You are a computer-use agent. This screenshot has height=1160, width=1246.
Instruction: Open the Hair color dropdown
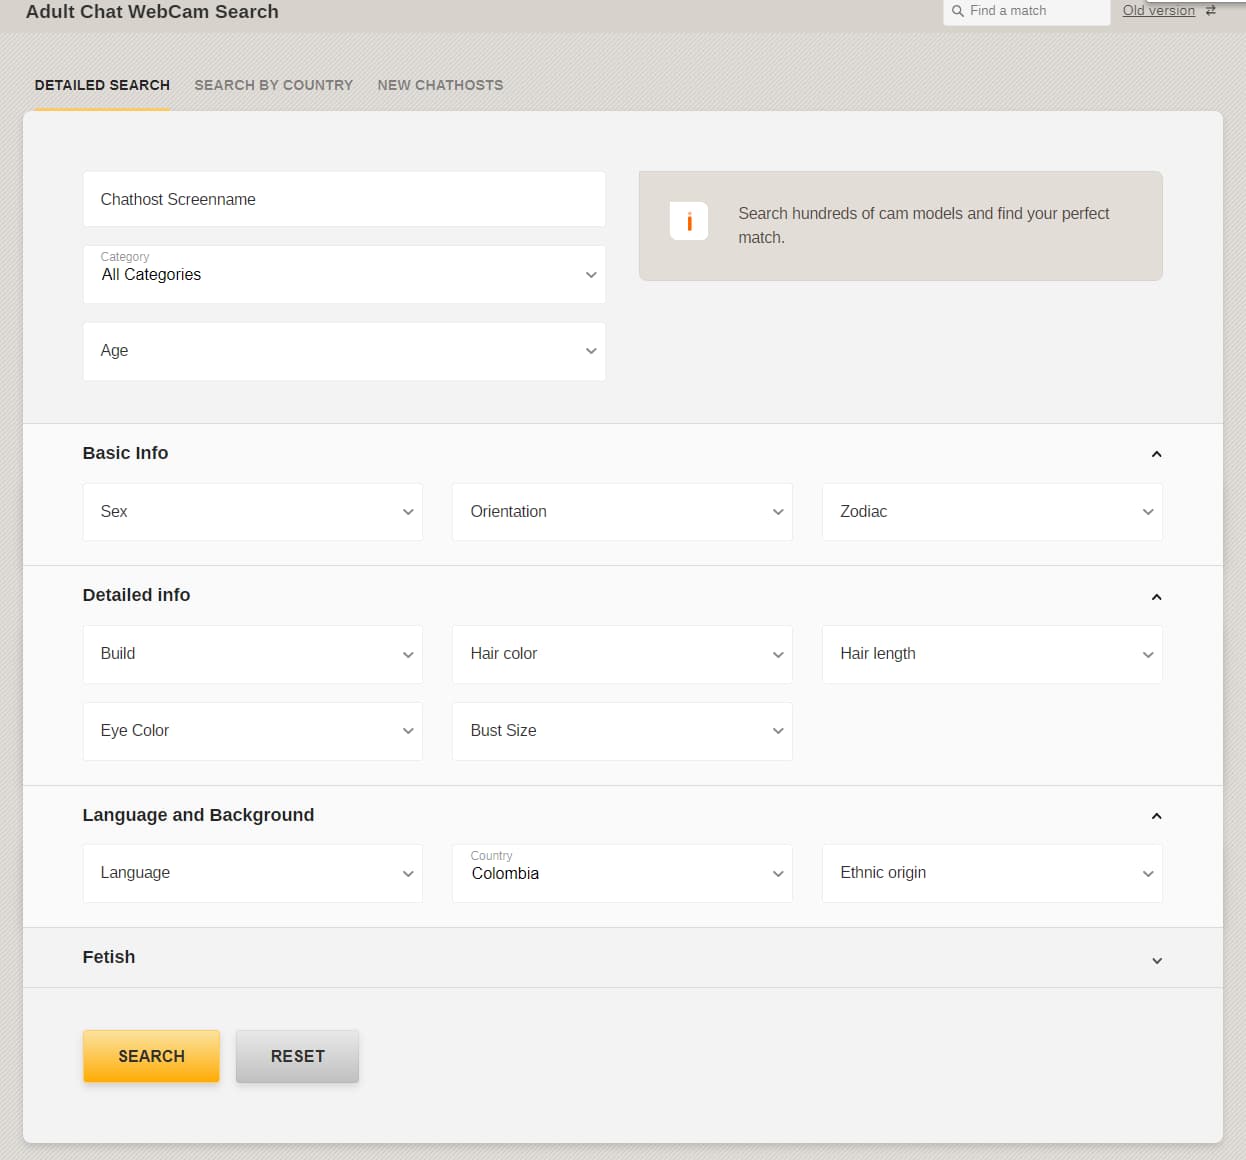tap(622, 654)
